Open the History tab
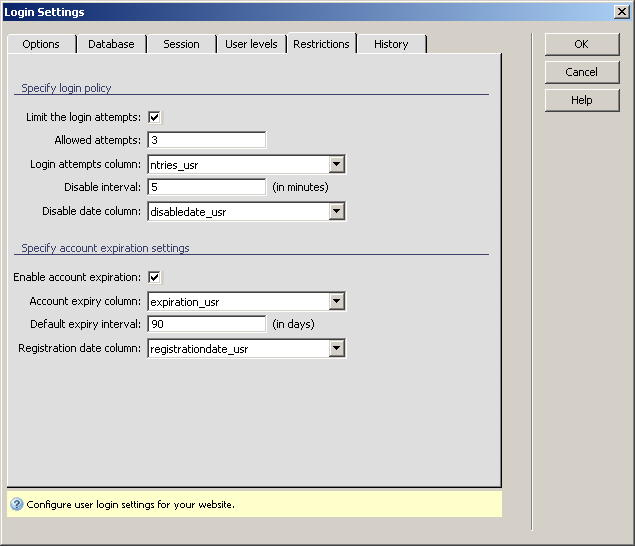 click(391, 44)
